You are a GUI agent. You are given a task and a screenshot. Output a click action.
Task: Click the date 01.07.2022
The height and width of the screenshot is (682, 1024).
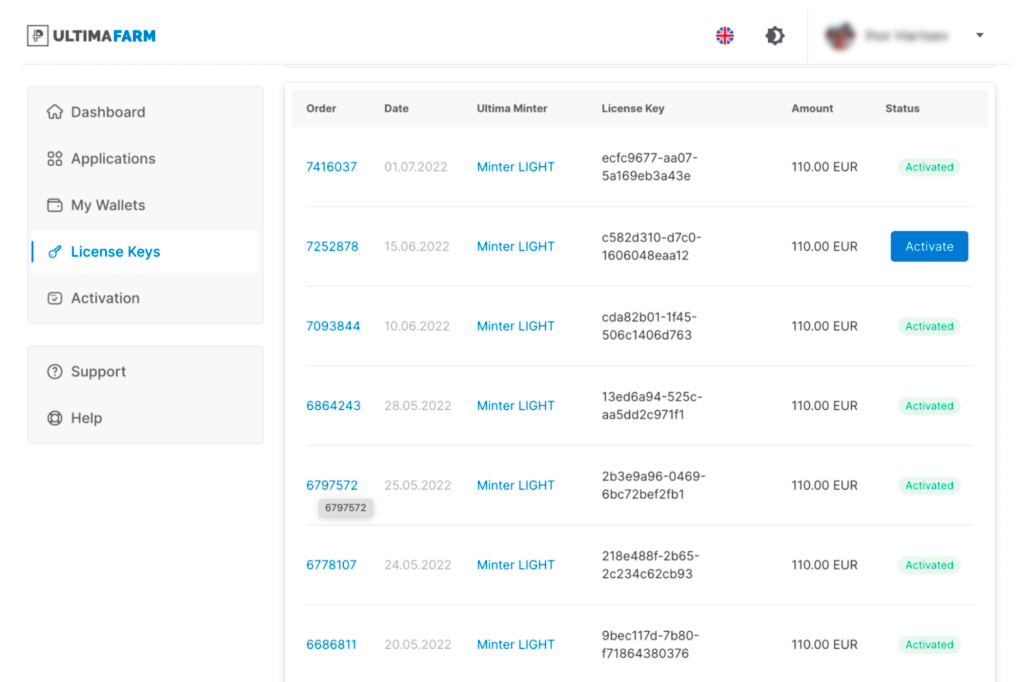click(x=416, y=167)
